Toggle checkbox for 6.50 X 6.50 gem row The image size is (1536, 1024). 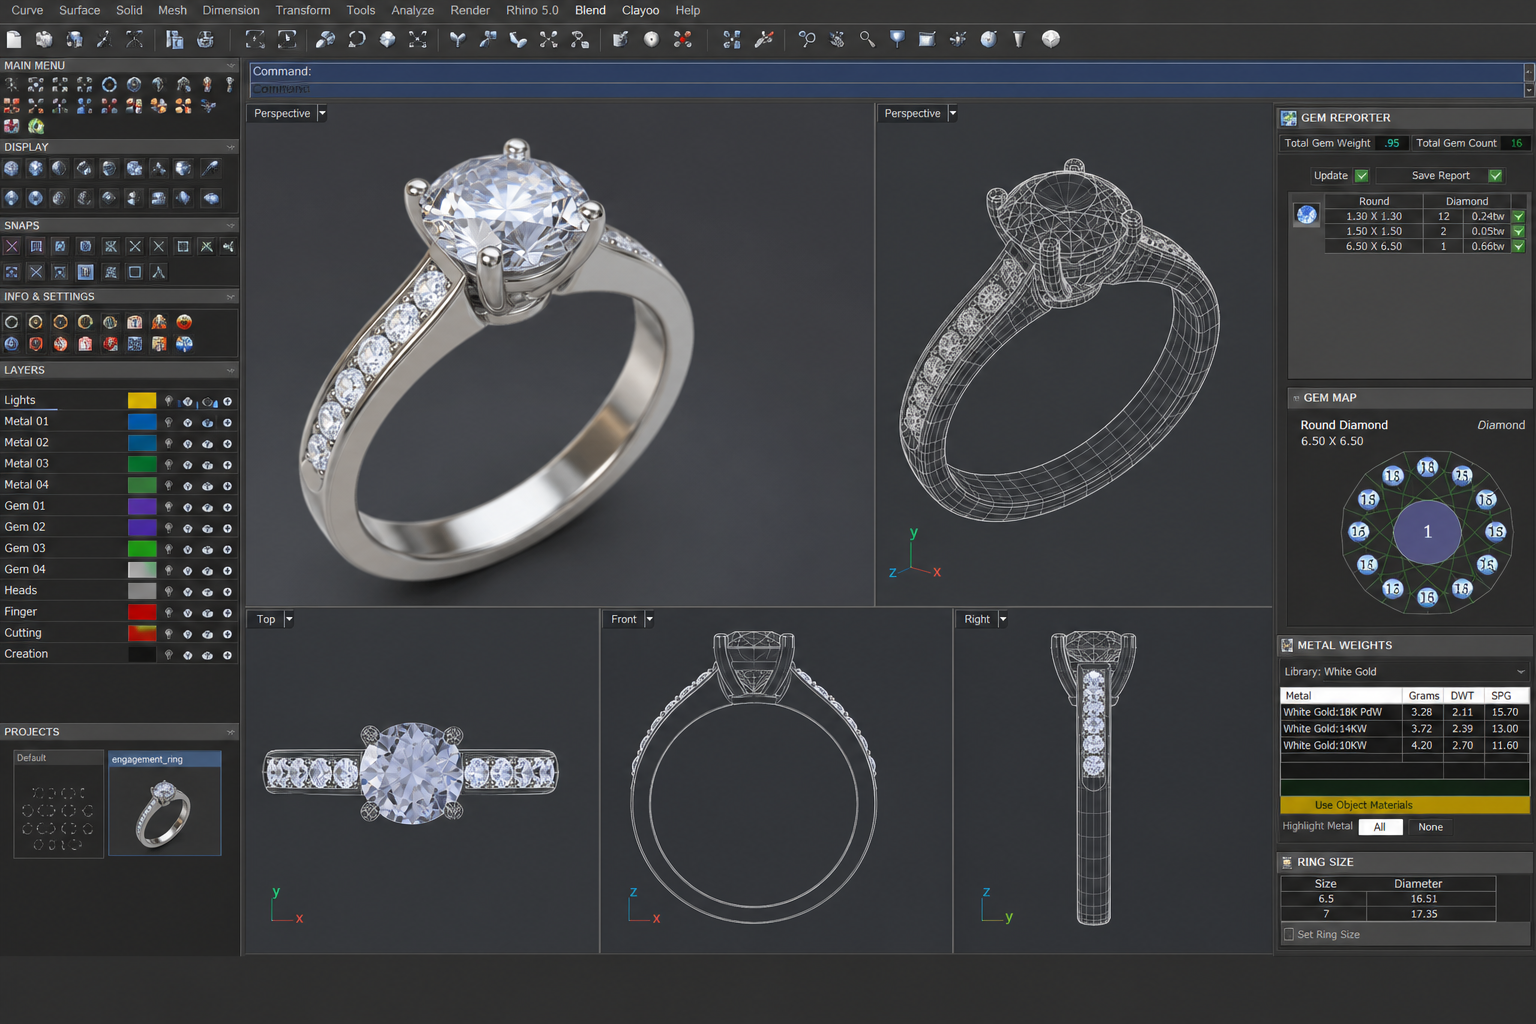[1518, 246]
